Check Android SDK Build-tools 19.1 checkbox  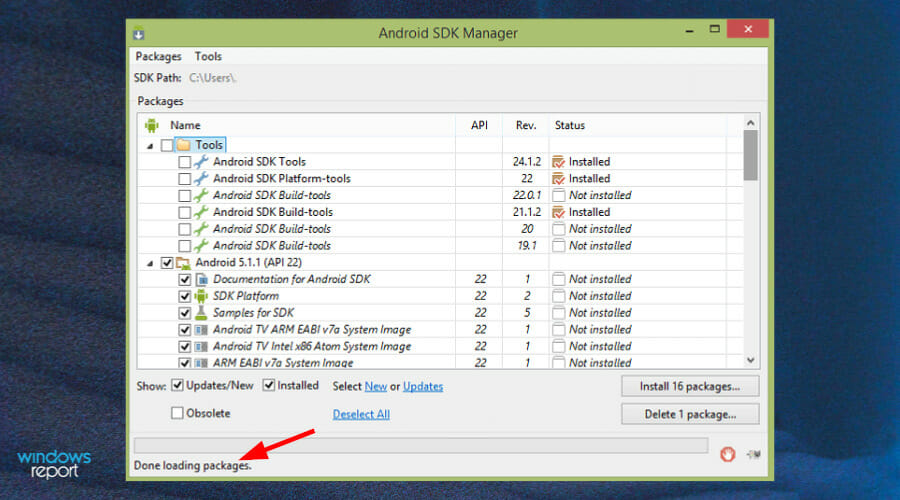coord(184,246)
